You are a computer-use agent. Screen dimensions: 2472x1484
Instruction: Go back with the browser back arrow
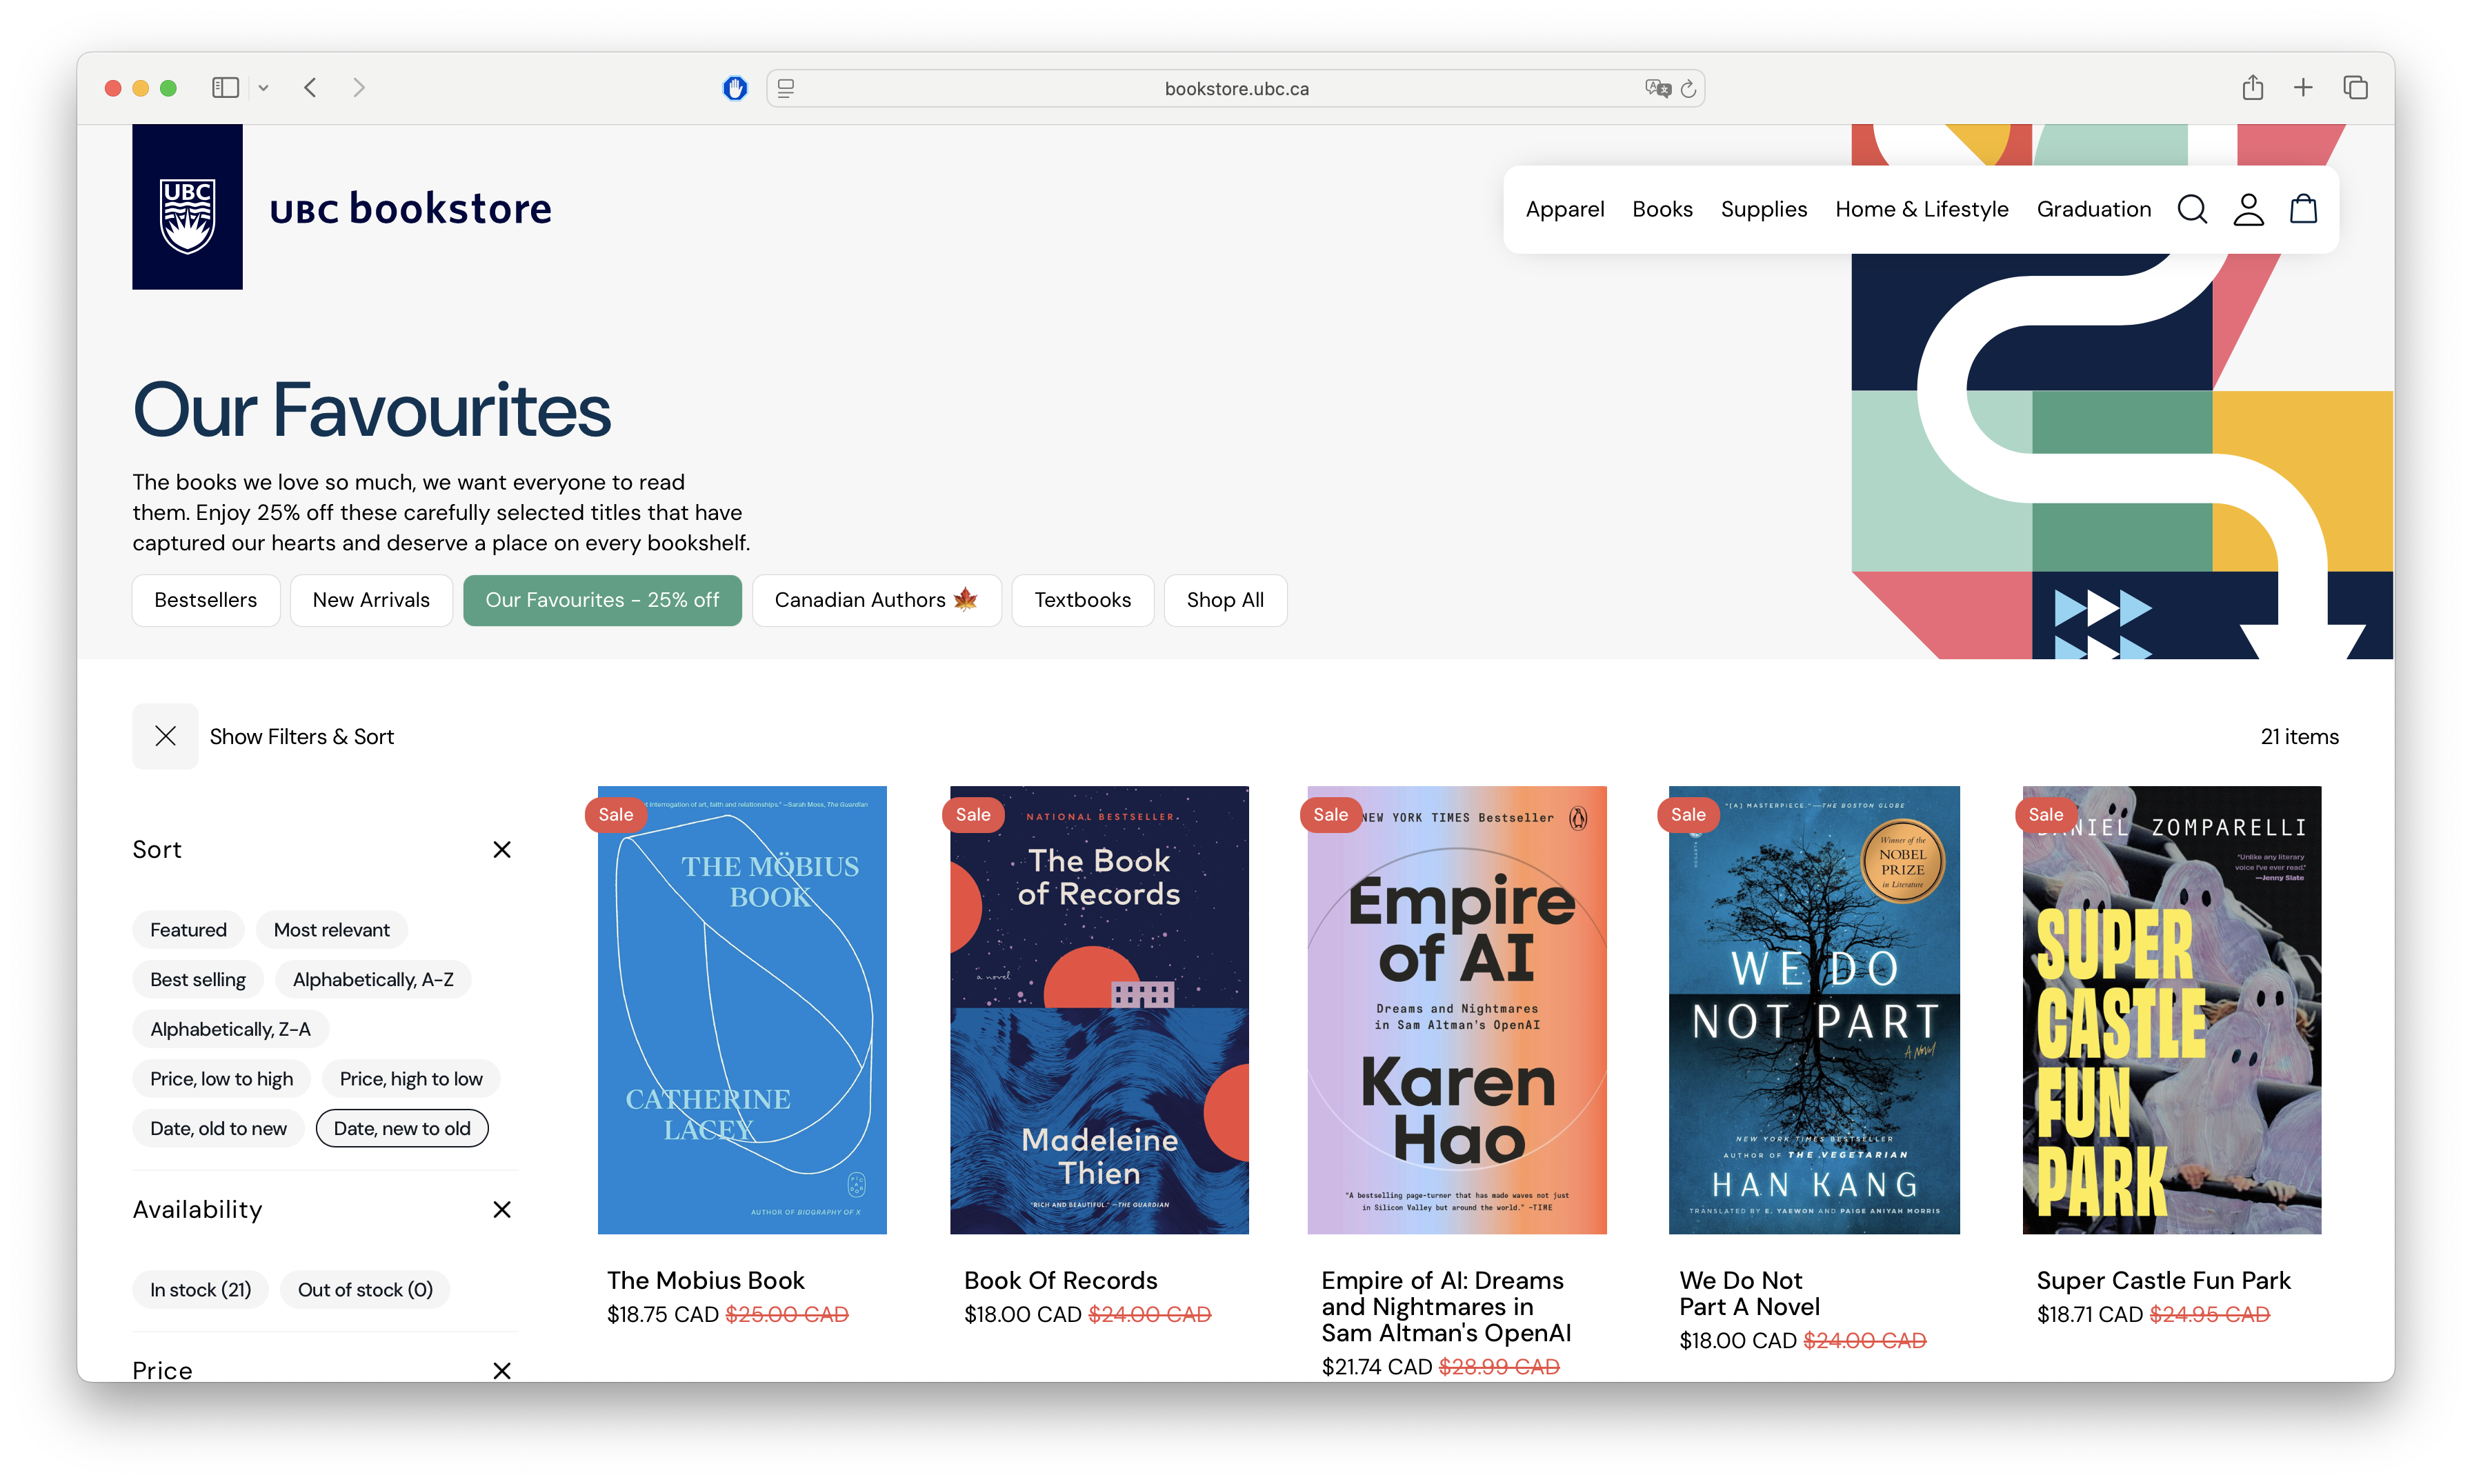coord(310,88)
